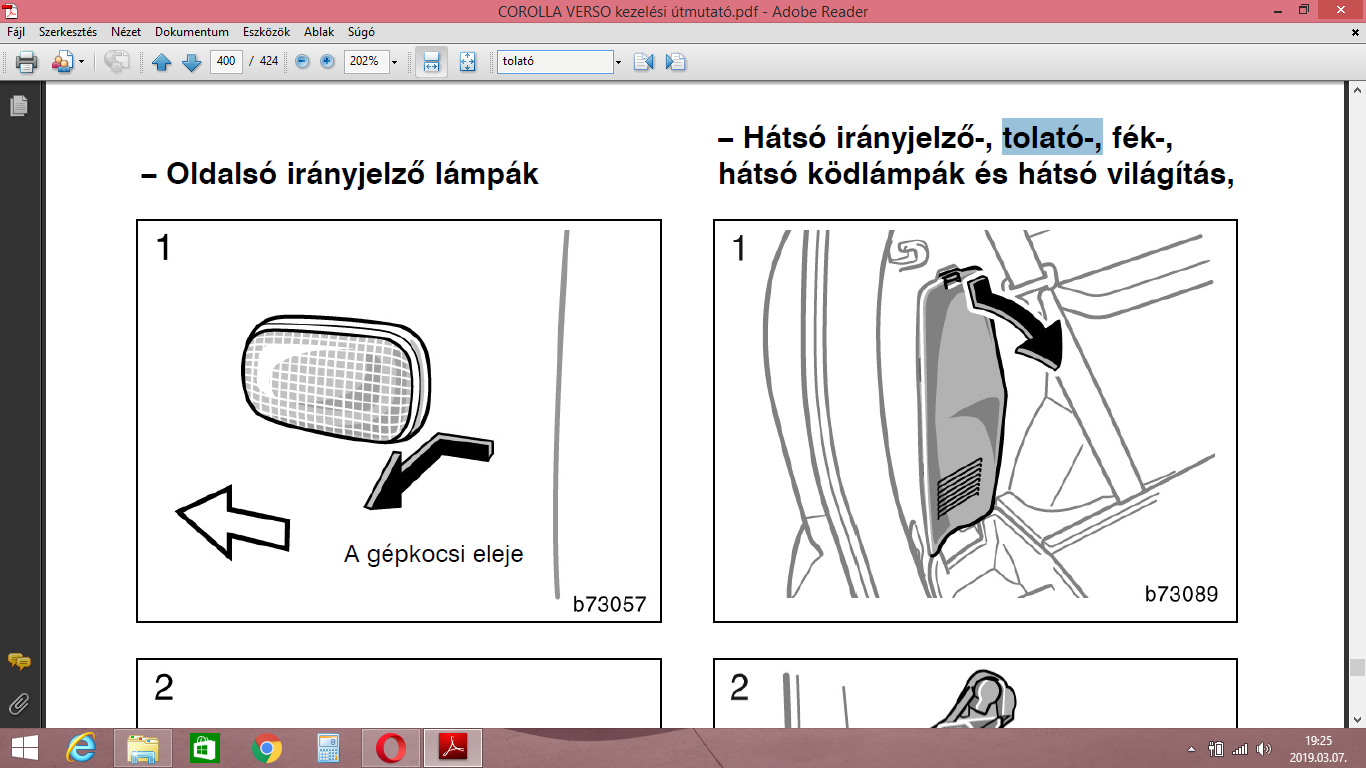Show hidden tray icons arrow
Screen dimensions: 1366x768
[1191, 748]
